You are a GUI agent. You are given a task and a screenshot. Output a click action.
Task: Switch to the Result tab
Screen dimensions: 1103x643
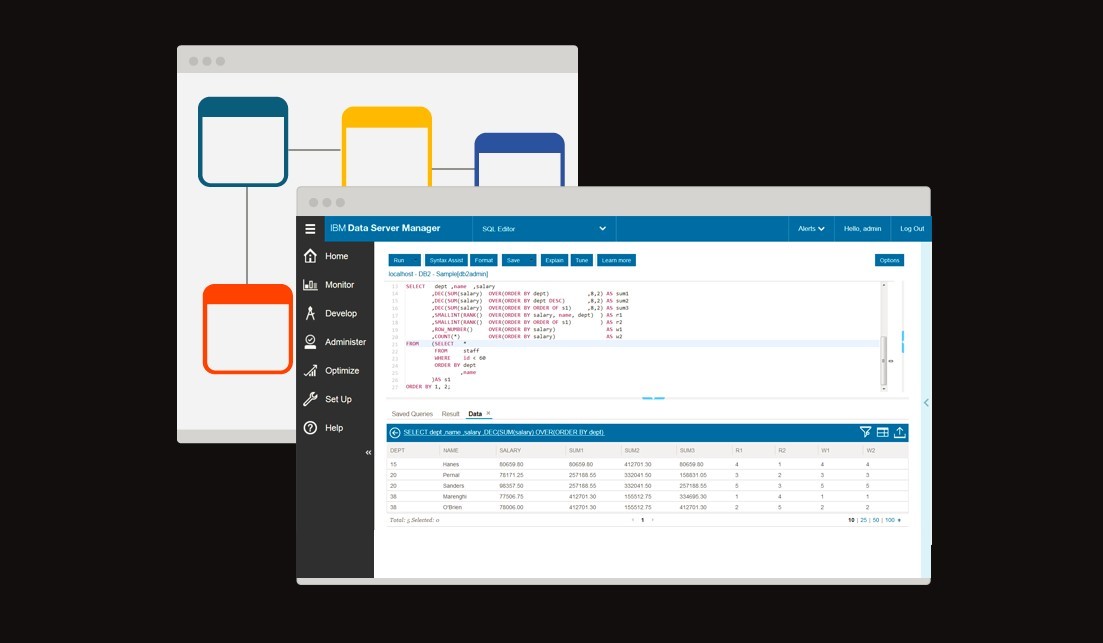(450, 413)
